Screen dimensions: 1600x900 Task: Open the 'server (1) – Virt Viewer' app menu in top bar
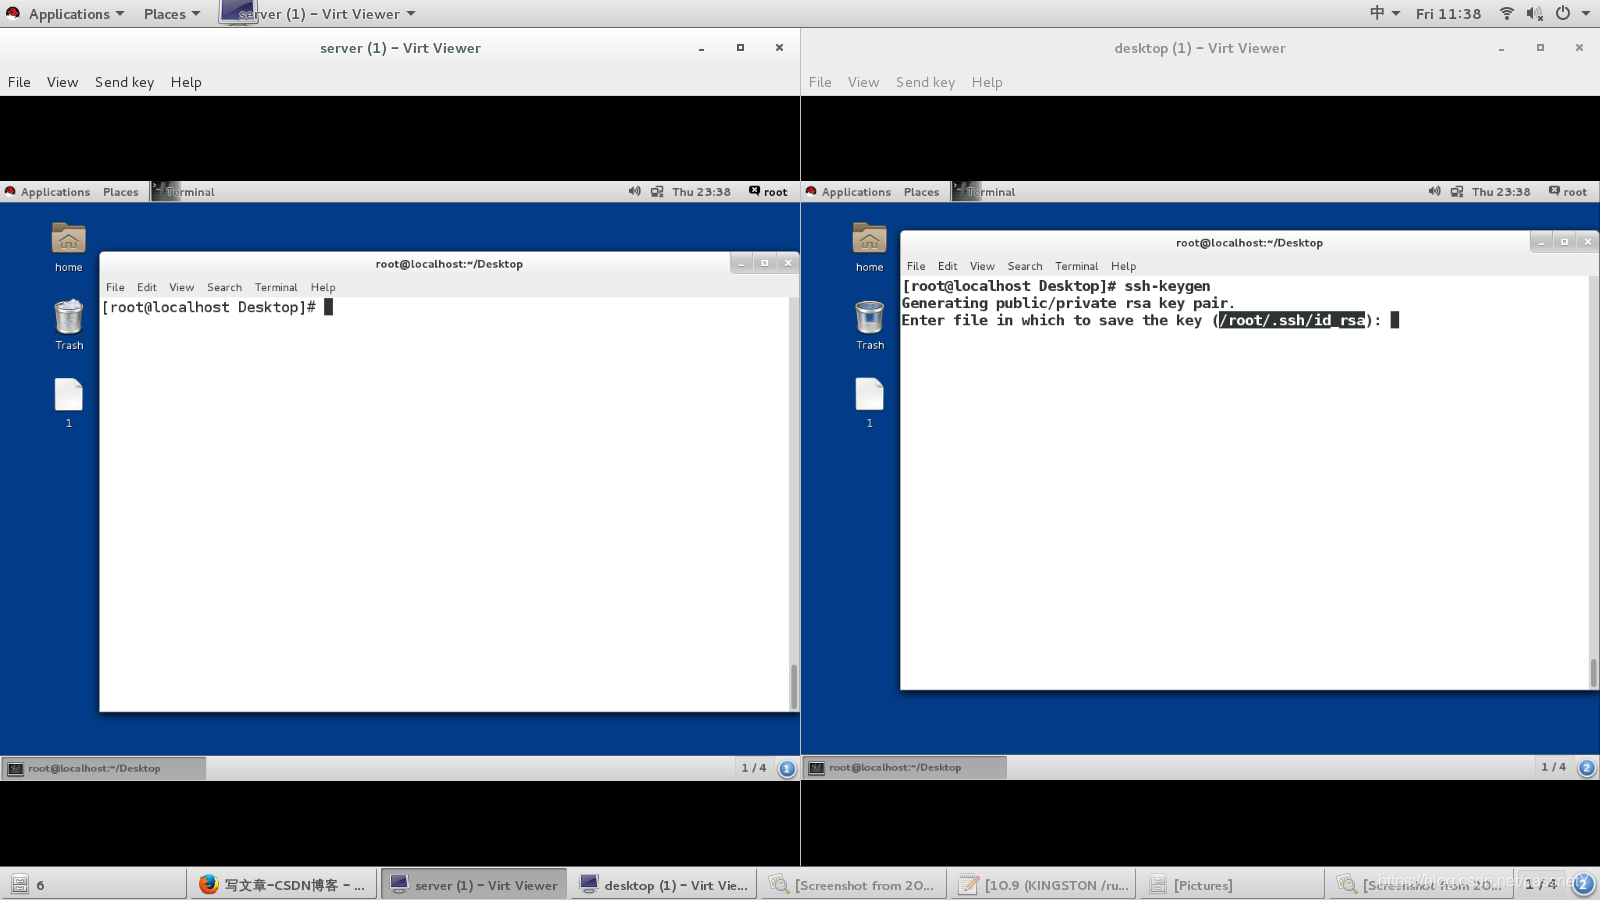click(318, 14)
